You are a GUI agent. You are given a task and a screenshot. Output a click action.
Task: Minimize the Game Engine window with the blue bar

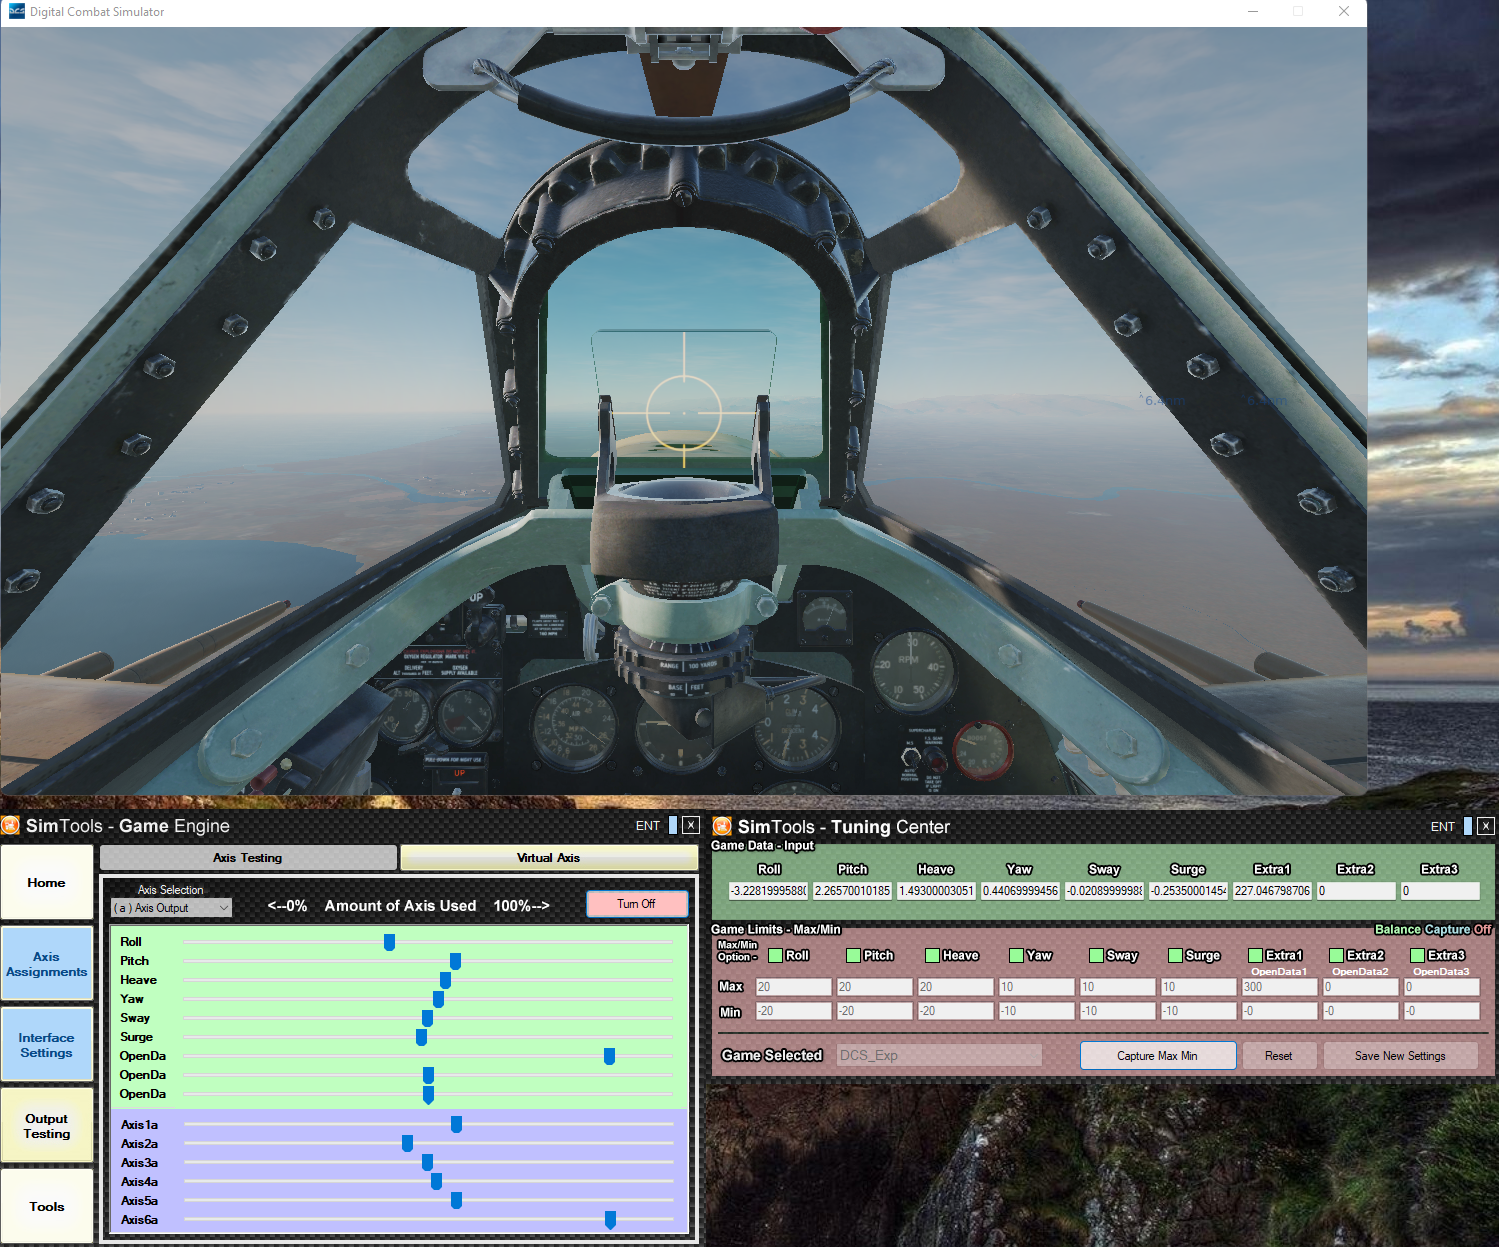673,825
